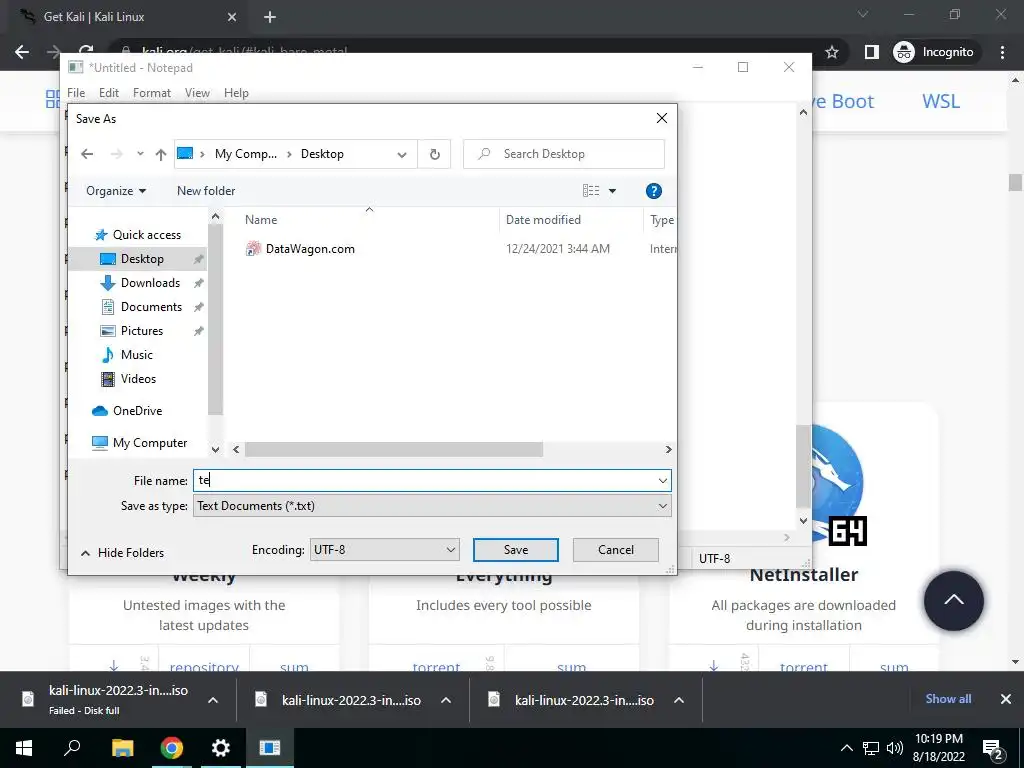The image size is (1024, 768).
Task: Show hidden tray icons chevron
Action: click(846, 748)
